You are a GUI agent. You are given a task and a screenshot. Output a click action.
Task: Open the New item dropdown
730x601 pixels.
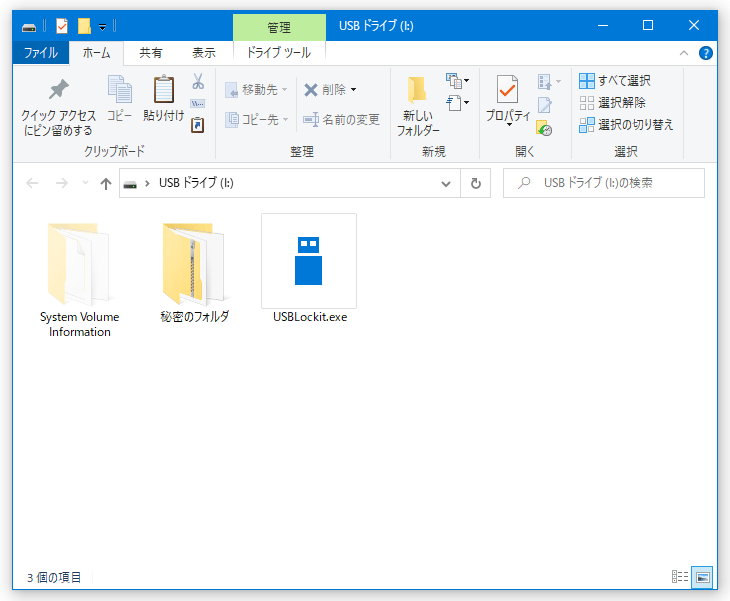pos(457,81)
